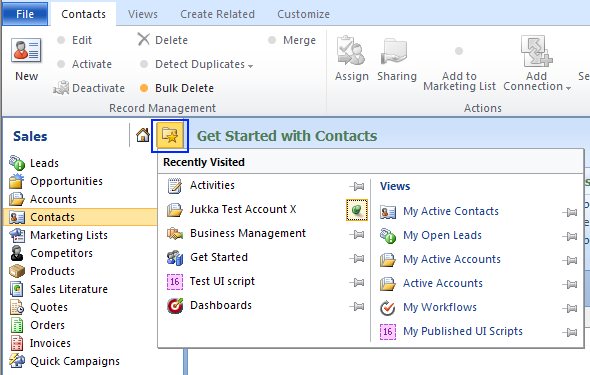590x375 pixels.
Task: Open Leads in the Sales sidebar
Action: click(x=34, y=163)
